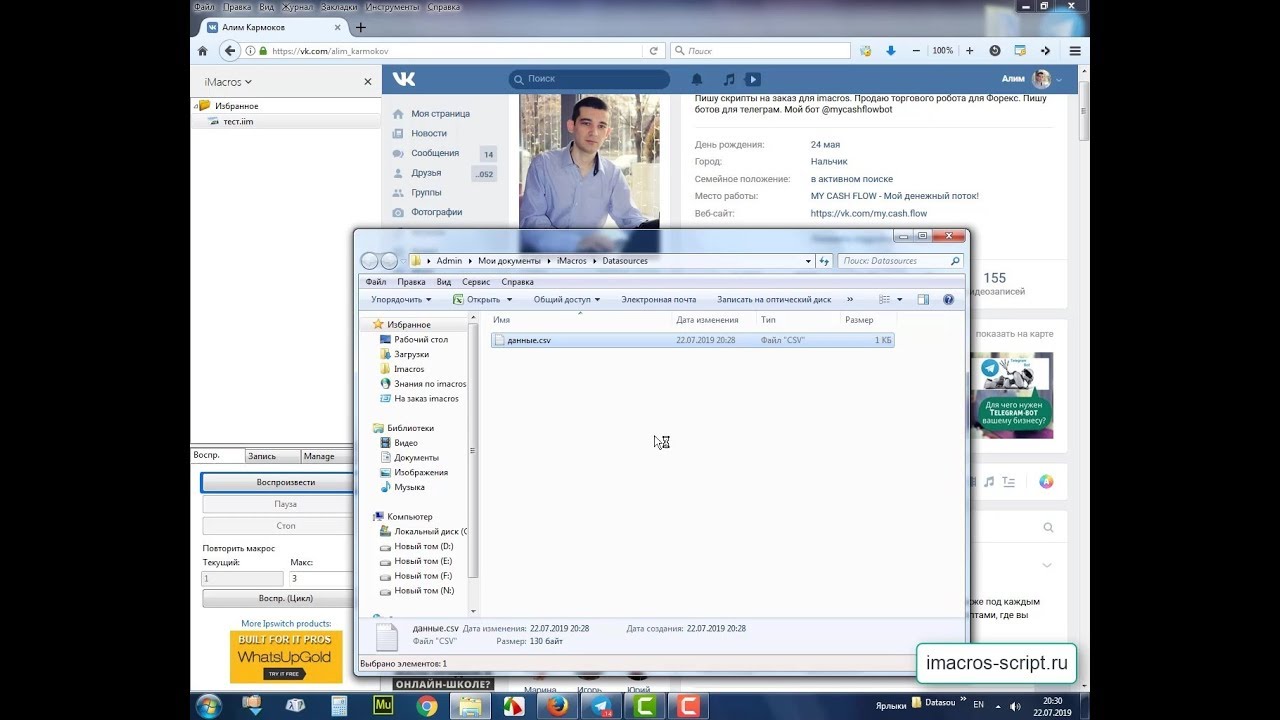Image resolution: width=1280 pixels, height=720 pixels.
Task: Click the Стоп button
Action: 278,525
